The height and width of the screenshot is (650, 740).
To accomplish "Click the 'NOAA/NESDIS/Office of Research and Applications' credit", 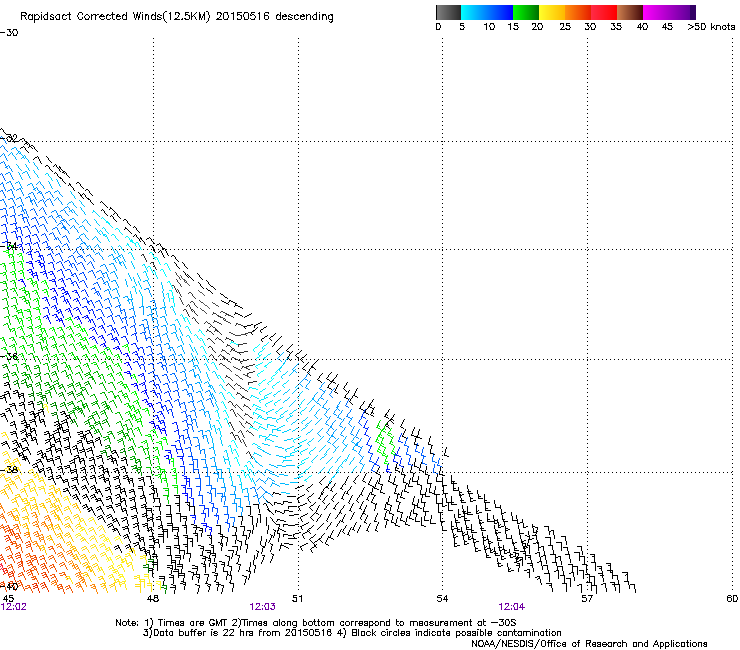I will (x=589, y=644).
